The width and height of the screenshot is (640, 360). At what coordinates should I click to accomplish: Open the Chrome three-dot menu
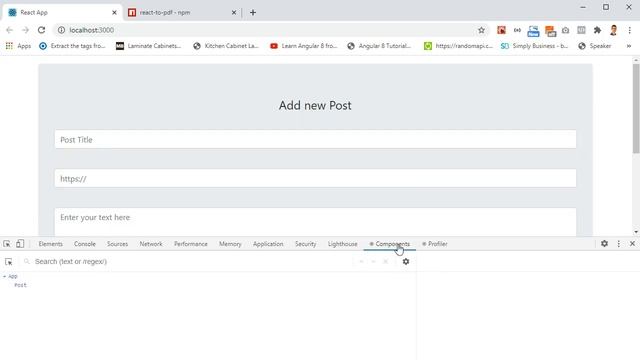click(x=629, y=30)
